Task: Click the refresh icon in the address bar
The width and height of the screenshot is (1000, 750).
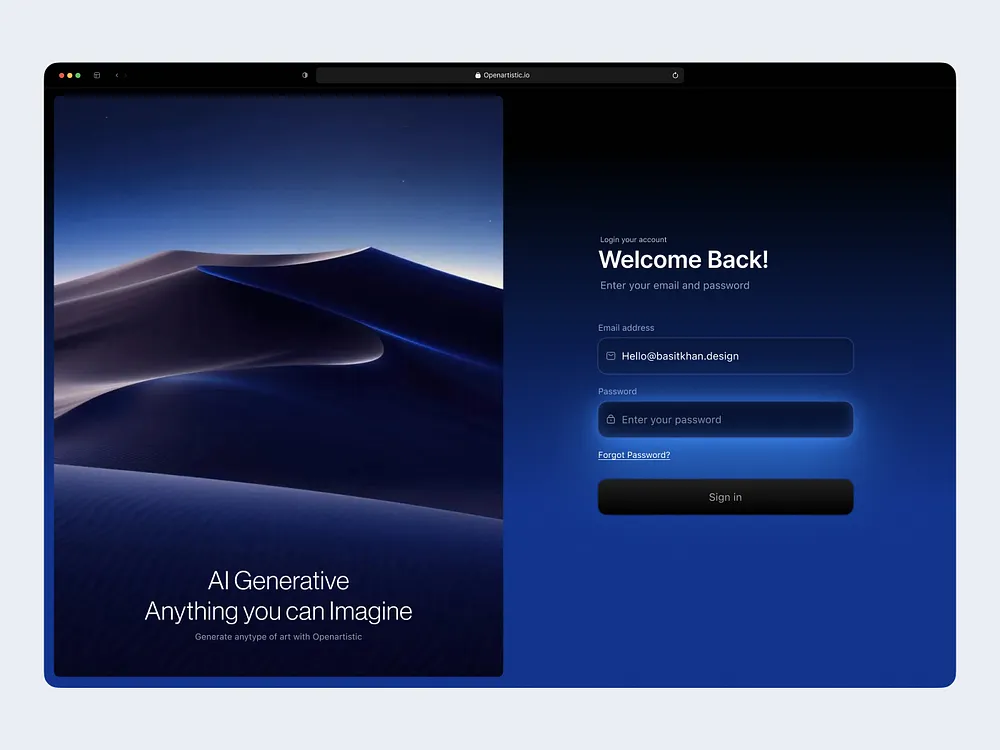Action: [675, 74]
